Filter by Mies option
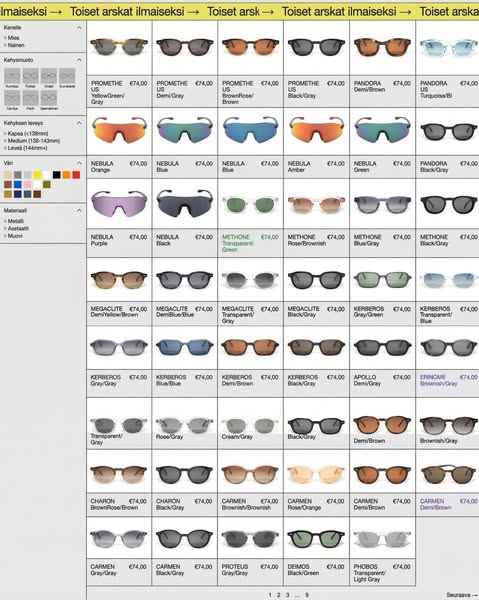 pos(11,38)
